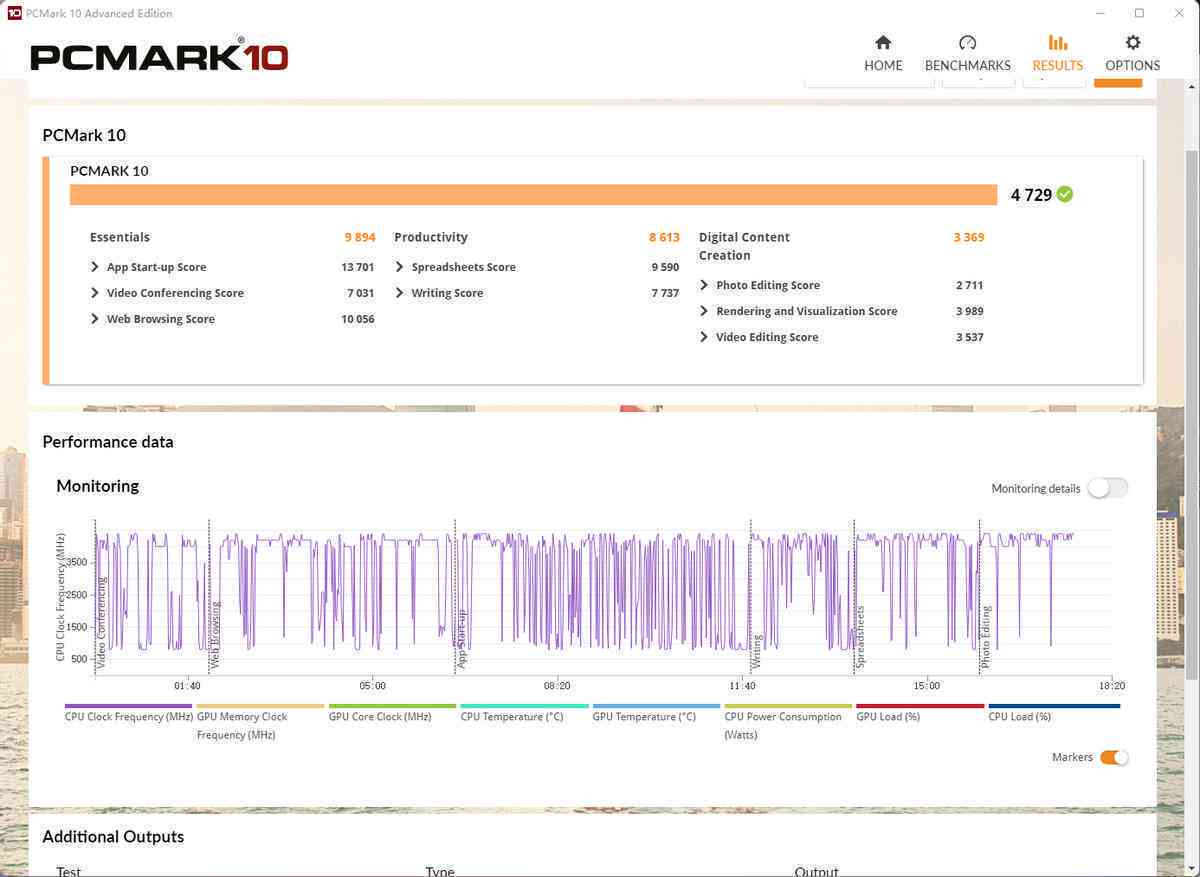The image size is (1200, 877).
Task: Click the Video Editing value 3 537
Action: click(970, 337)
